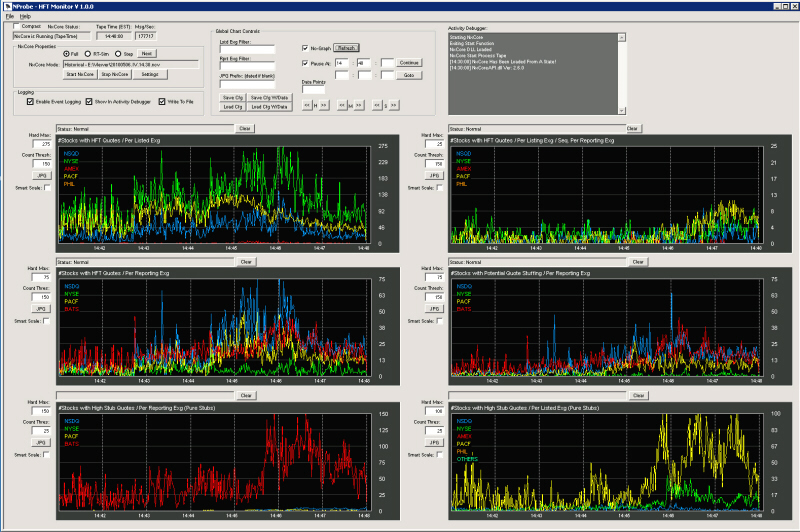The image size is (800, 532).
Task: Click Clear above the Potential Quote Stuffing chart
Action: coord(638,262)
